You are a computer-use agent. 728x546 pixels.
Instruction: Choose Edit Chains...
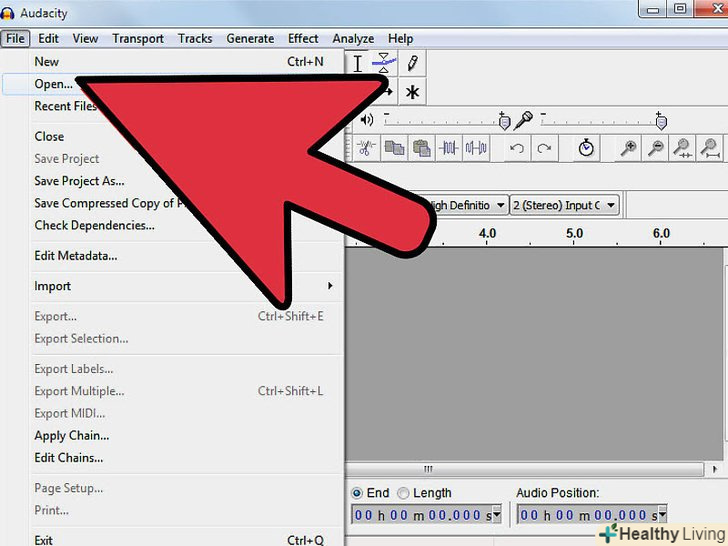(x=69, y=458)
